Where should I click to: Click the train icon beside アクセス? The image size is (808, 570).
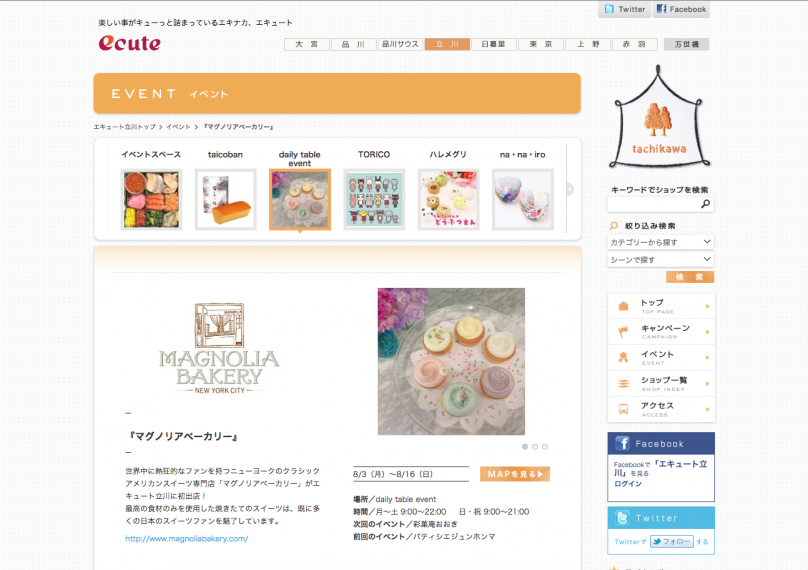pos(624,409)
